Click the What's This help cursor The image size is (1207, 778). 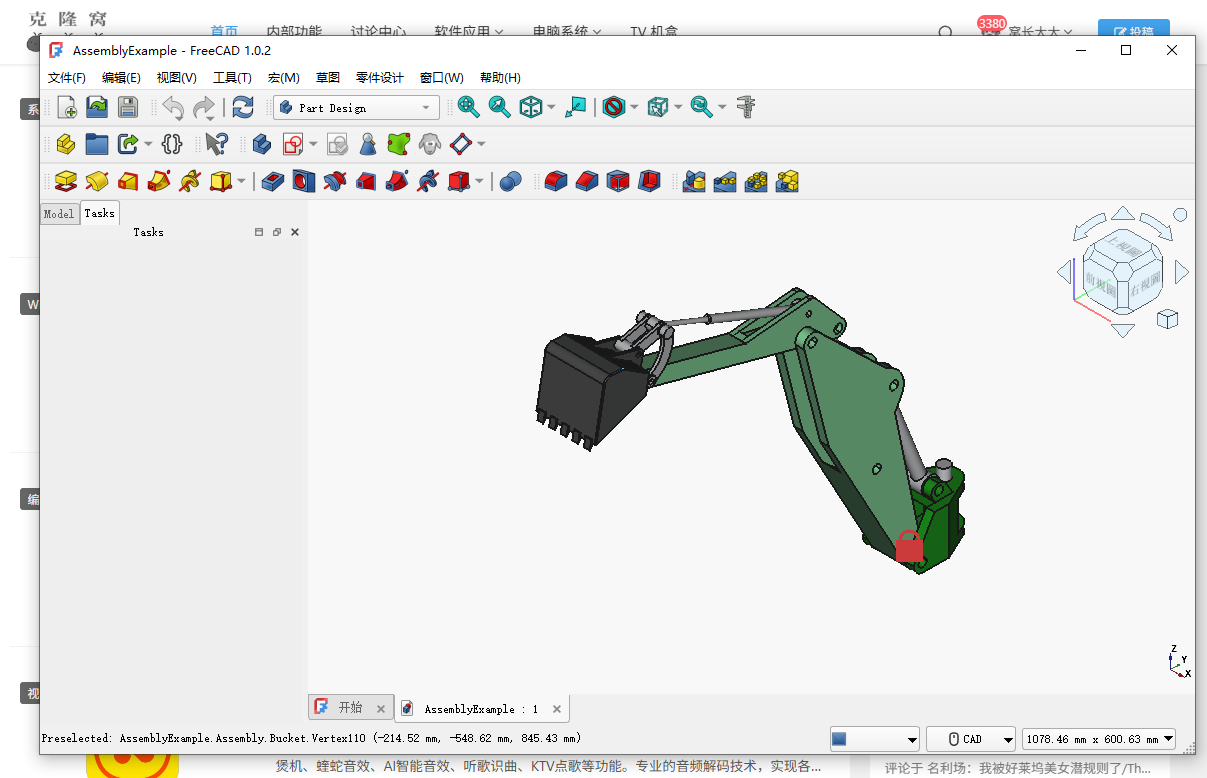(215, 144)
